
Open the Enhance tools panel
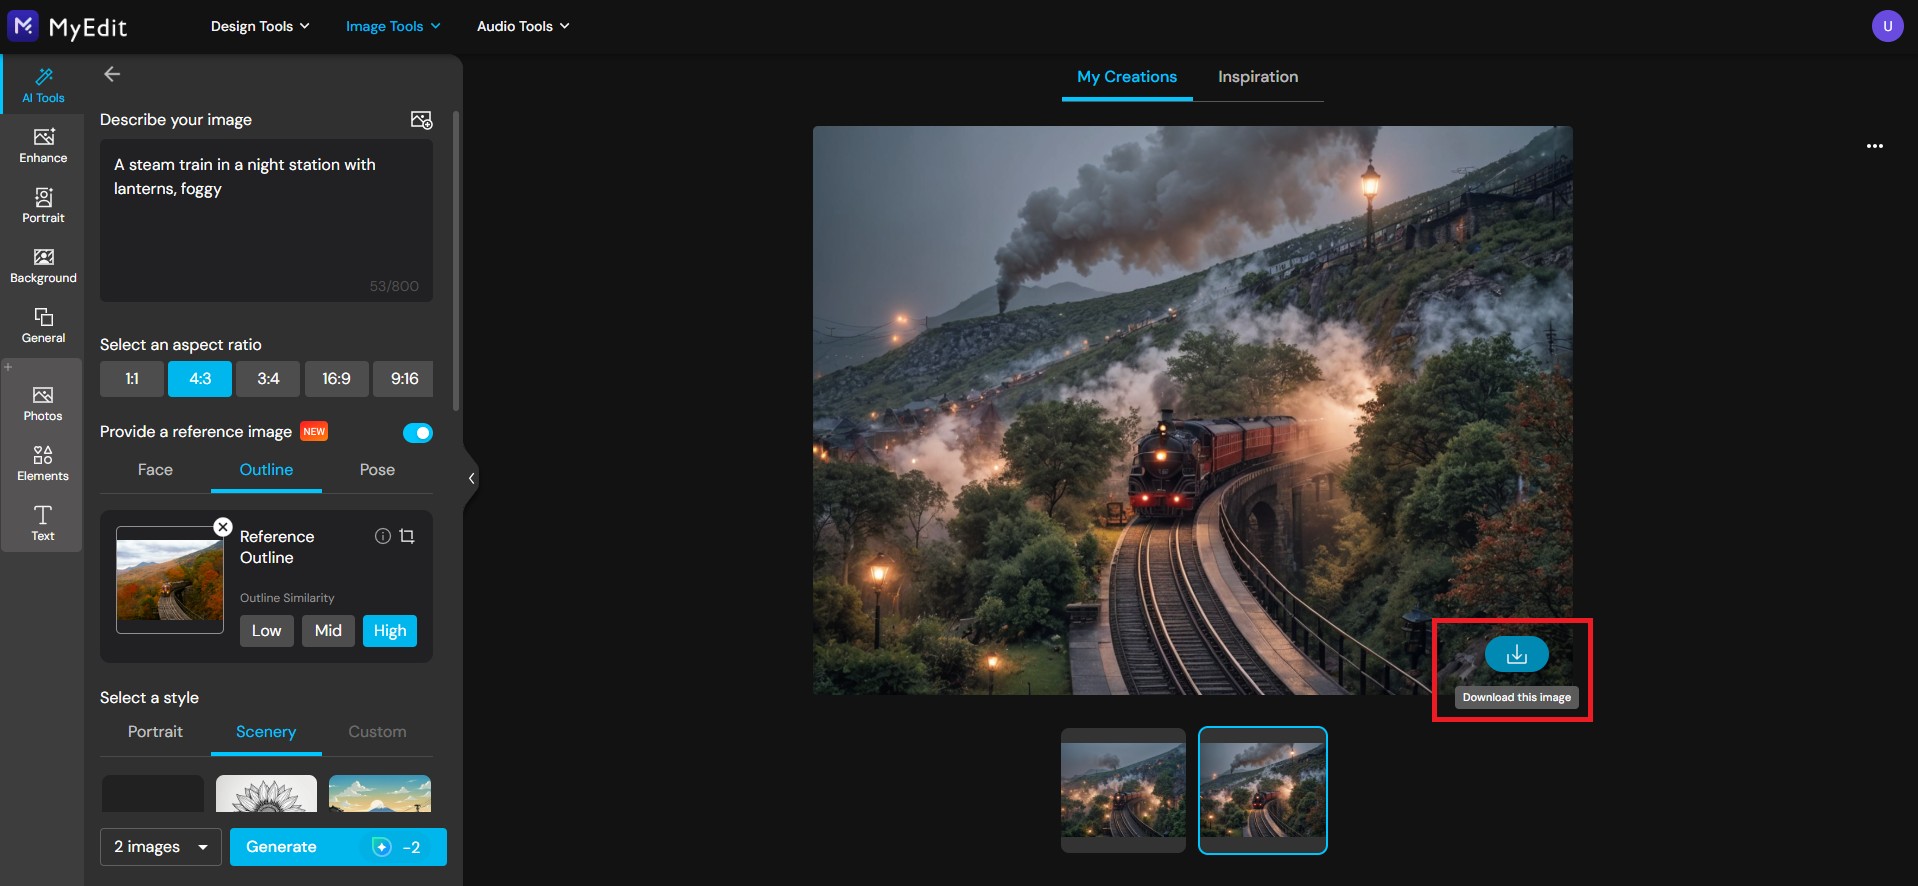43,146
